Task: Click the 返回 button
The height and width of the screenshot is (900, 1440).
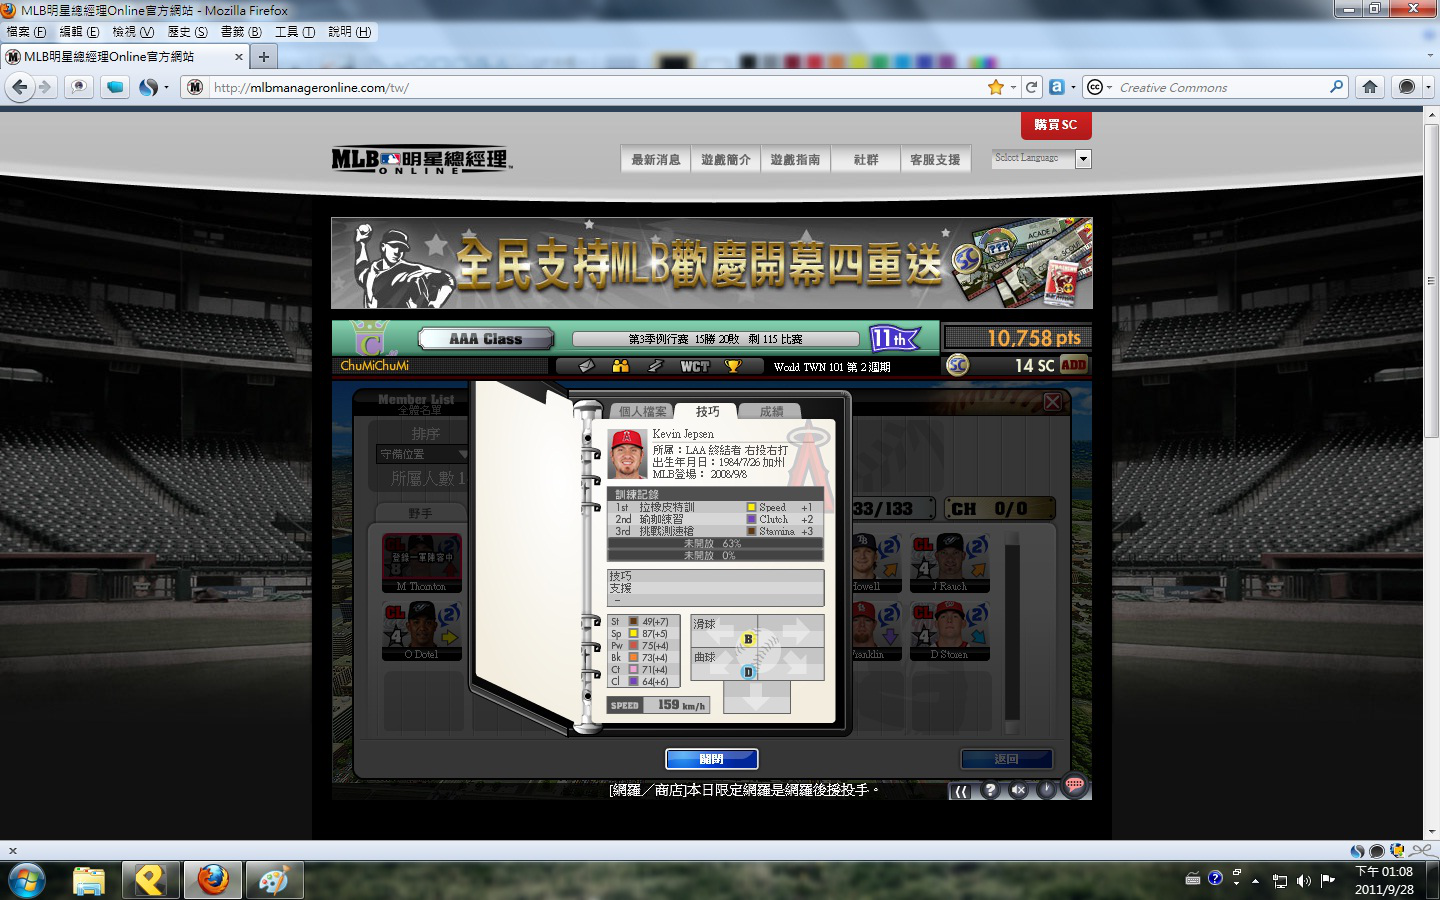Action: pyautogui.click(x=1007, y=759)
